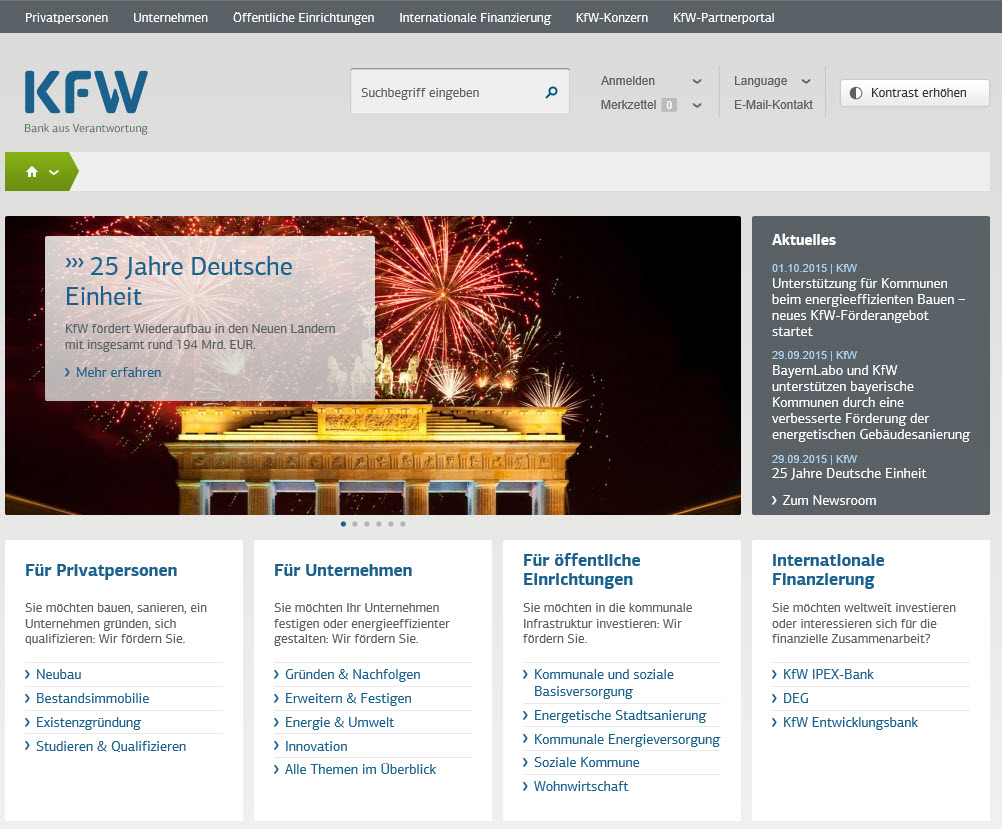Click the search magnifier icon
This screenshot has height=829, width=1002.
[551, 91]
